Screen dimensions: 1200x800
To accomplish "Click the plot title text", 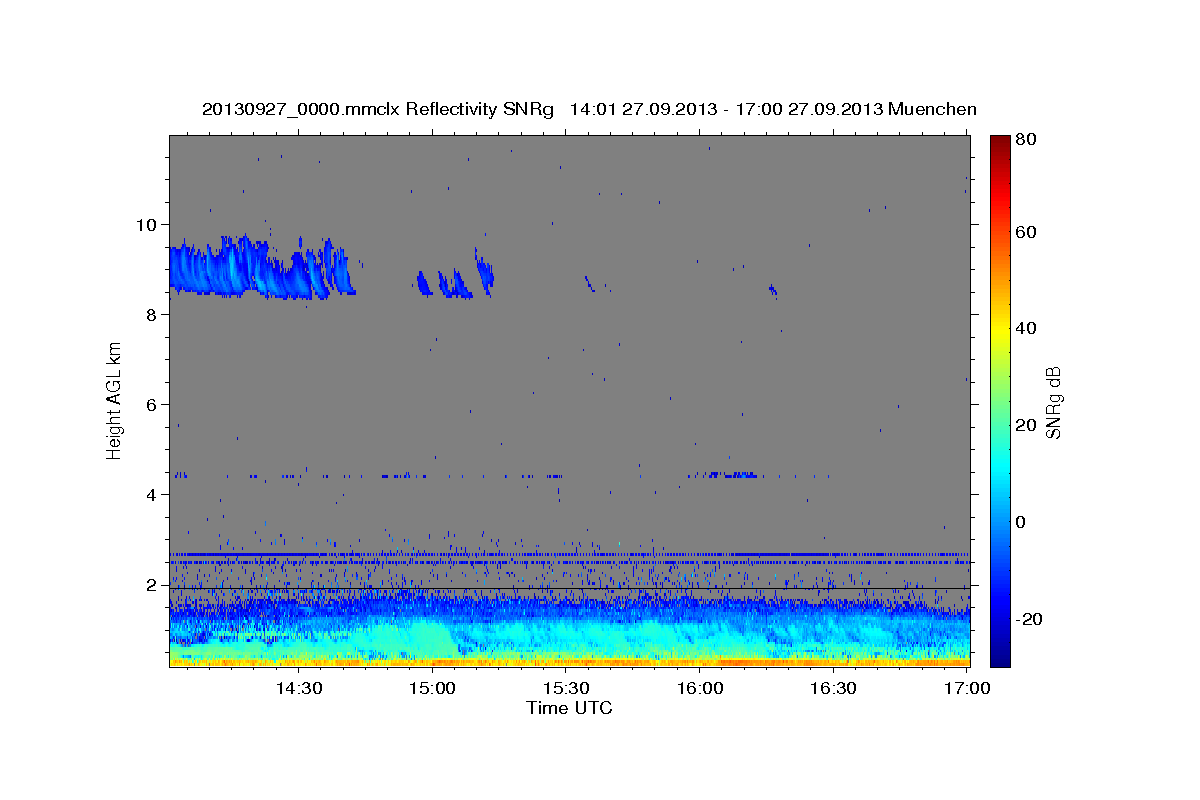I will [x=589, y=109].
